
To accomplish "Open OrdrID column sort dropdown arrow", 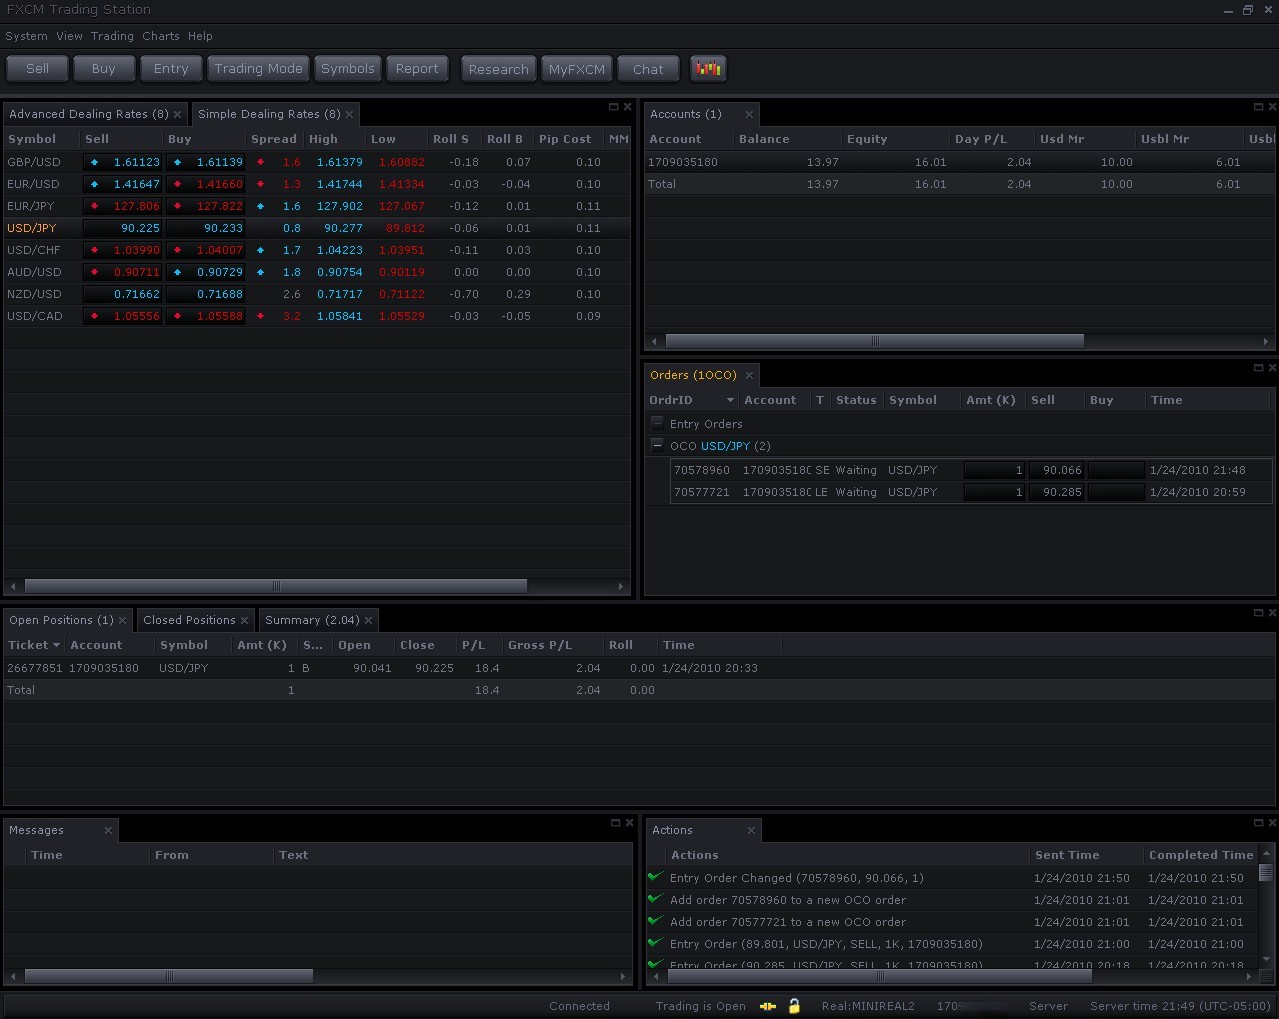I will point(730,400).
